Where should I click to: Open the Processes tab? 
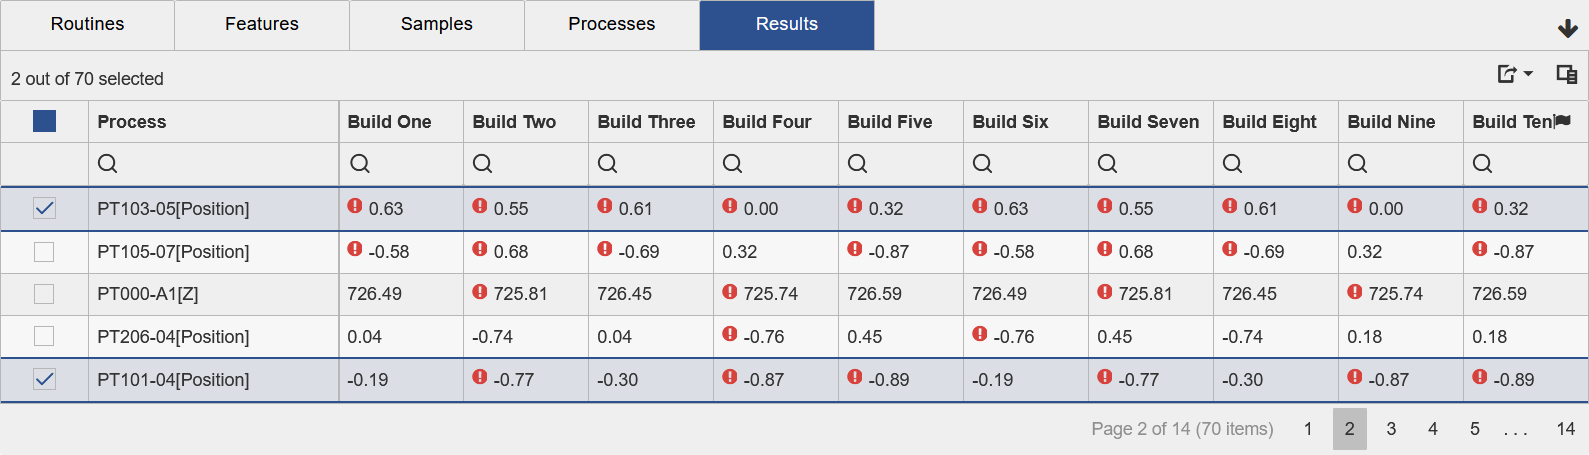pos(611,24)
